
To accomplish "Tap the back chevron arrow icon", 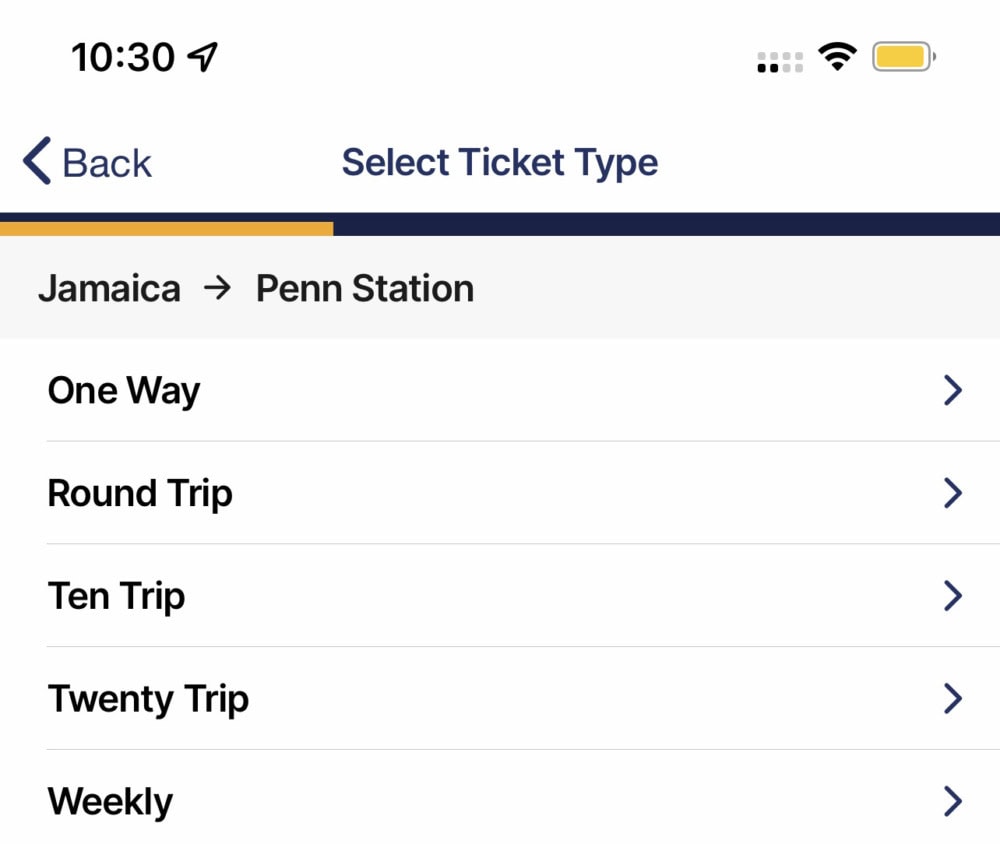I will pyautogui.click(x=37, y=161).
